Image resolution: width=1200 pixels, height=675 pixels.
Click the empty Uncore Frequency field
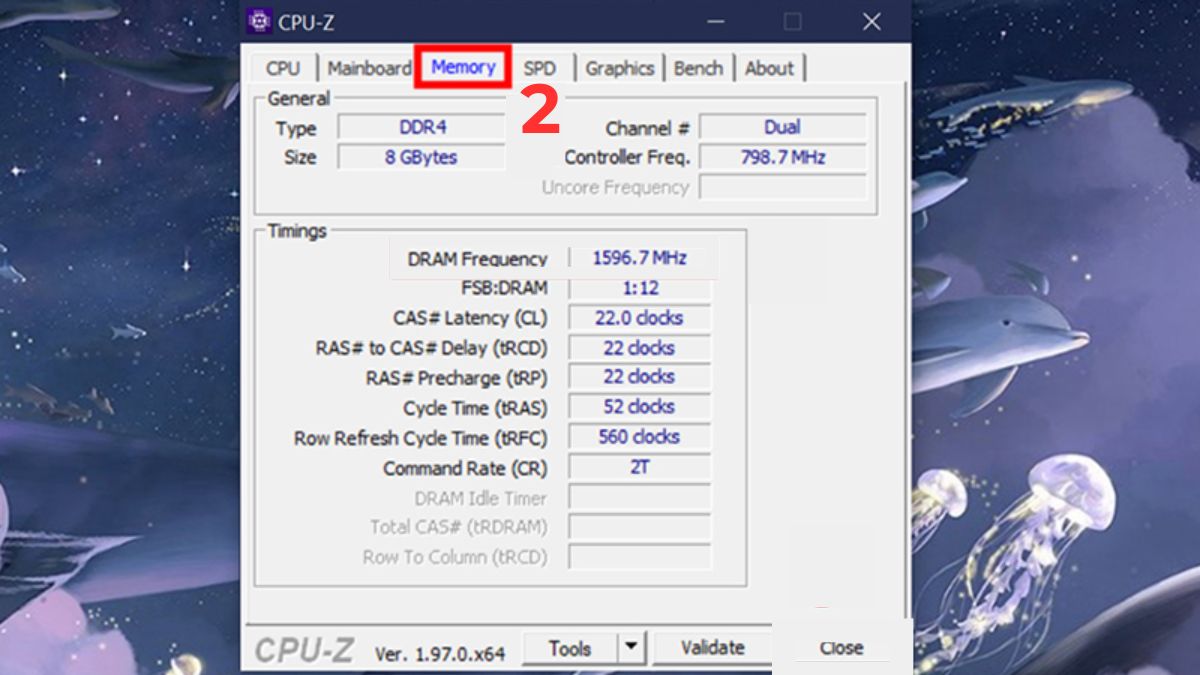point(782,187)
